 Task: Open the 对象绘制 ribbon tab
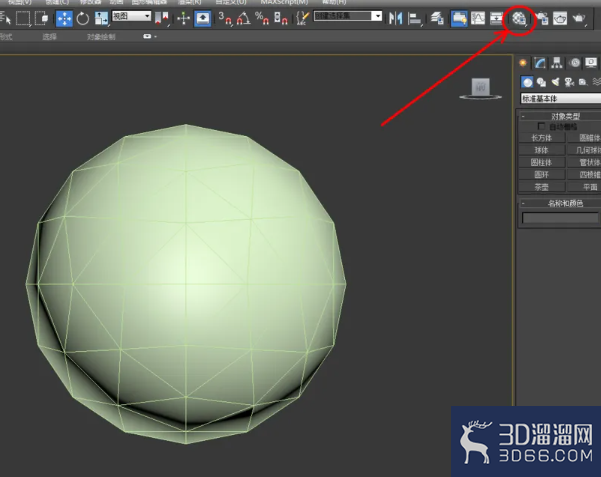click(101, 37)
